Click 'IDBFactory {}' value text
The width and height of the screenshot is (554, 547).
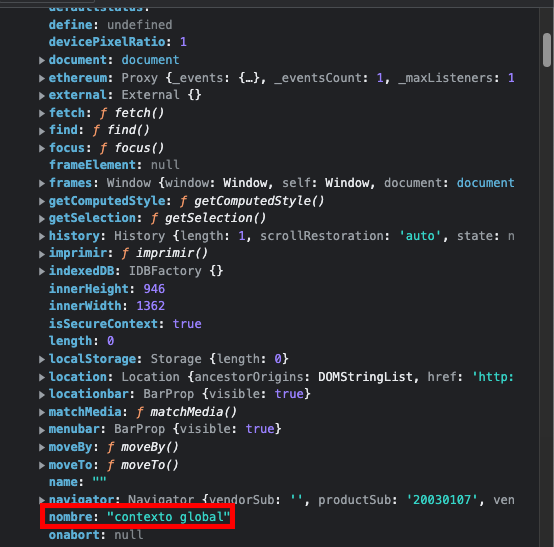(x=176, y=271)
